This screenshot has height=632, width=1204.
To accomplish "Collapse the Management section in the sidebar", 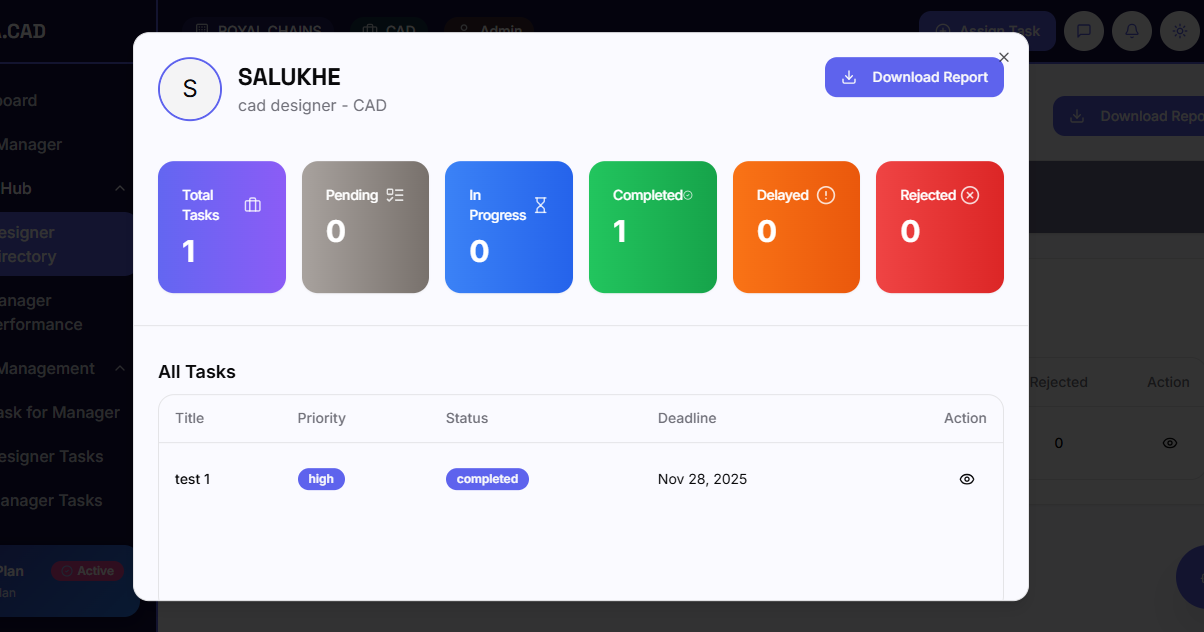I will pyautogui.click(x=119, y=368).
